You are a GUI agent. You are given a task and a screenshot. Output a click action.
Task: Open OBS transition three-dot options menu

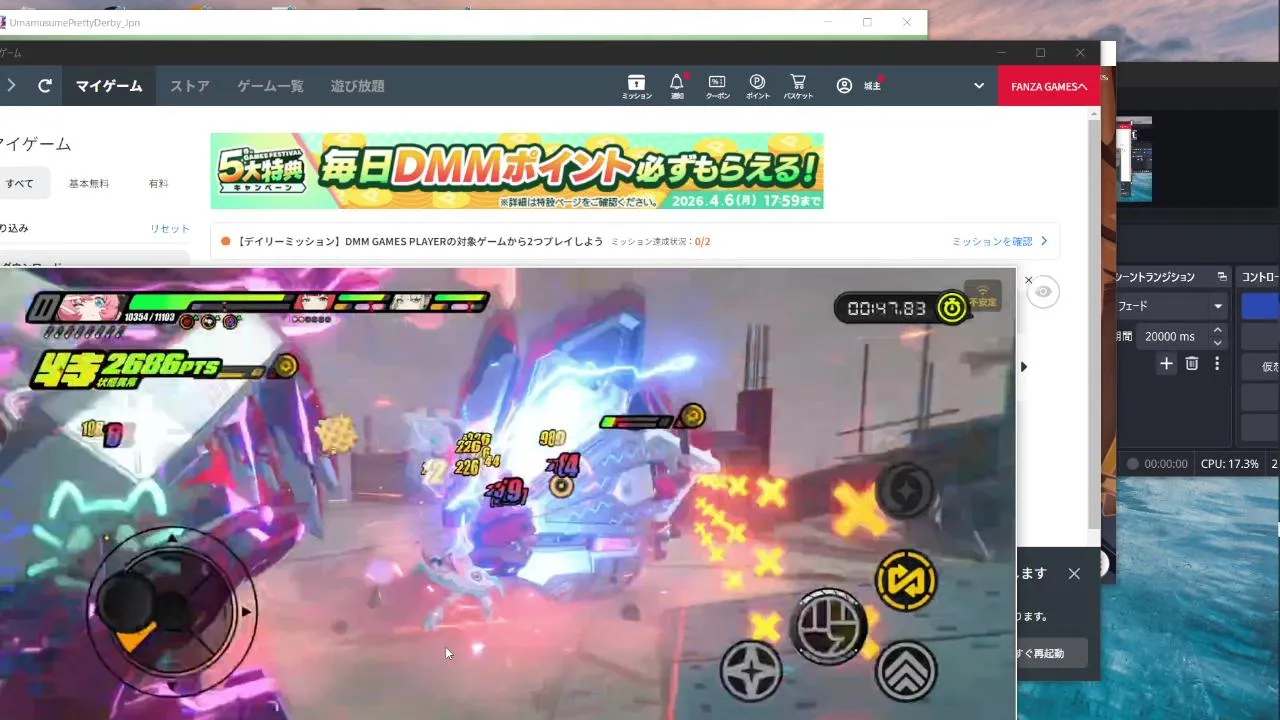coord(1217,364)
